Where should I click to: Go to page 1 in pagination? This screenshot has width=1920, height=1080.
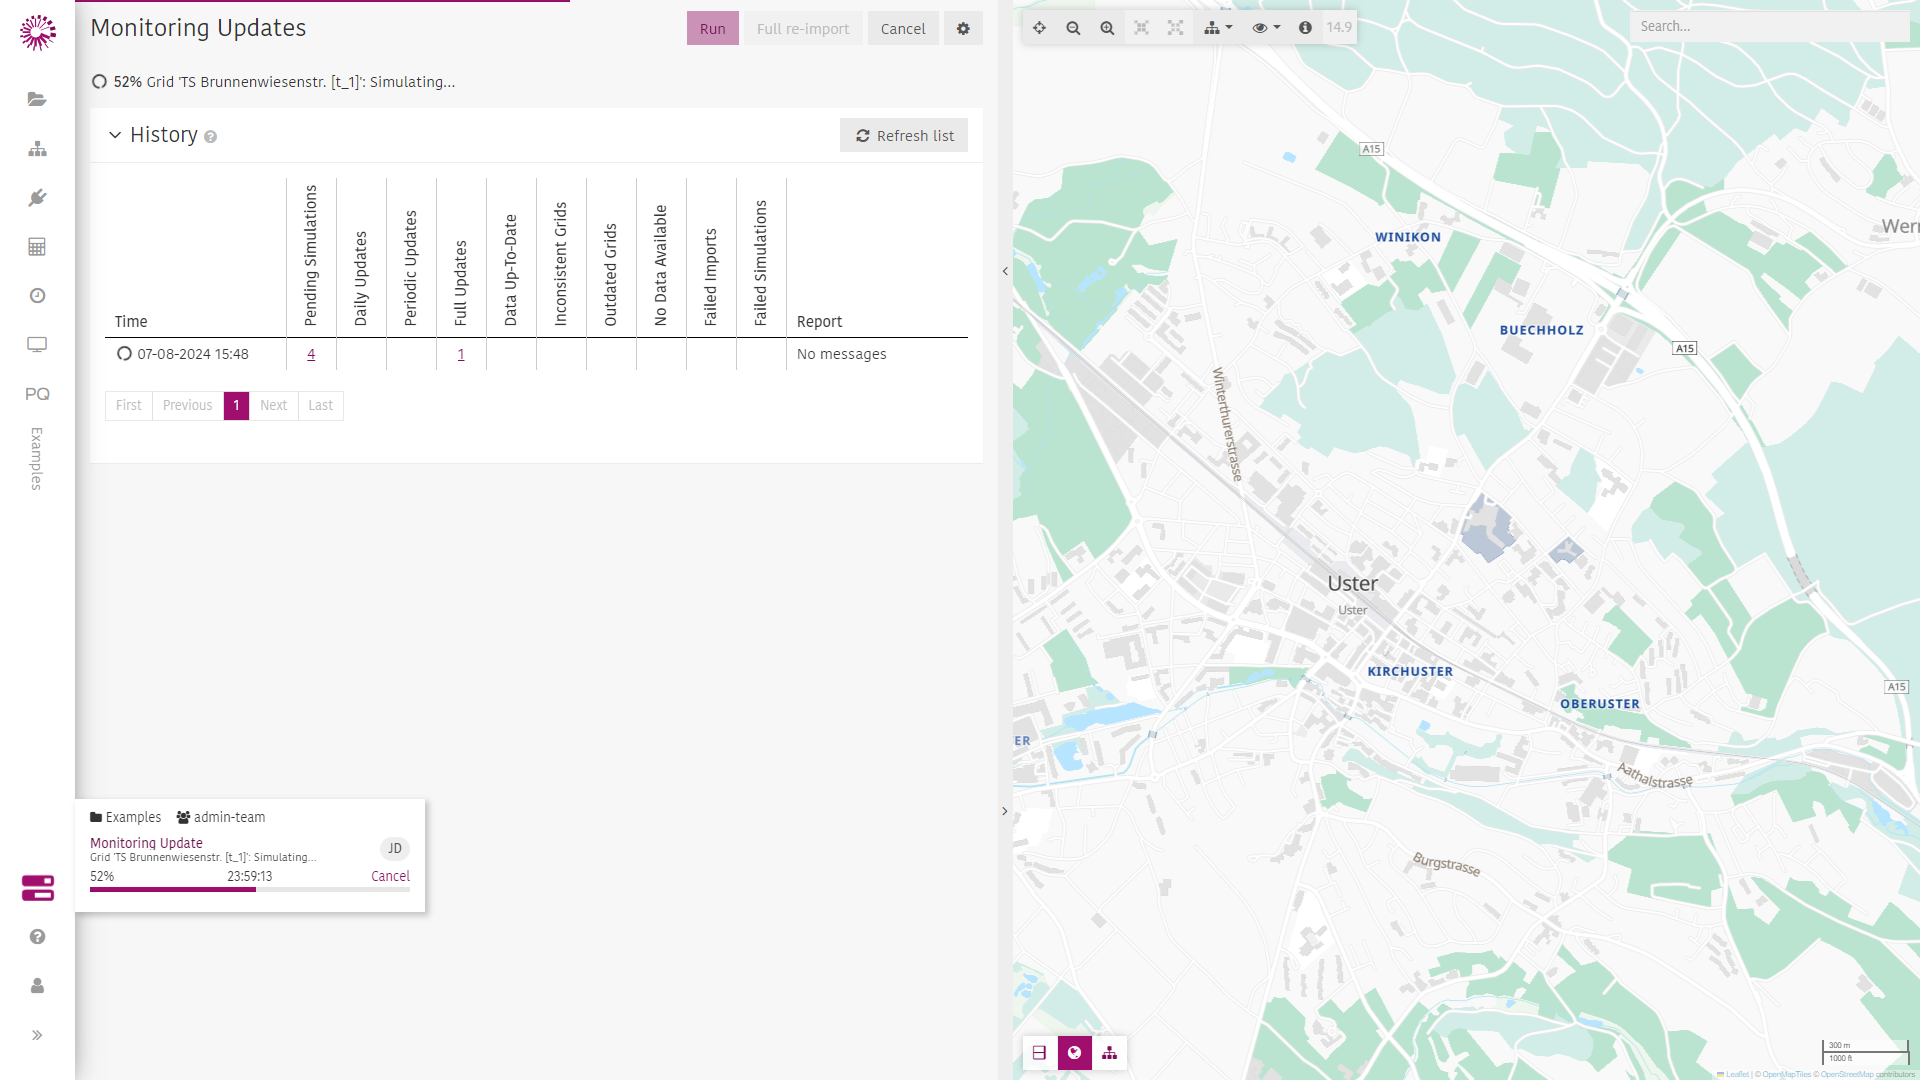pyautogui.click(x=236, y=405)
